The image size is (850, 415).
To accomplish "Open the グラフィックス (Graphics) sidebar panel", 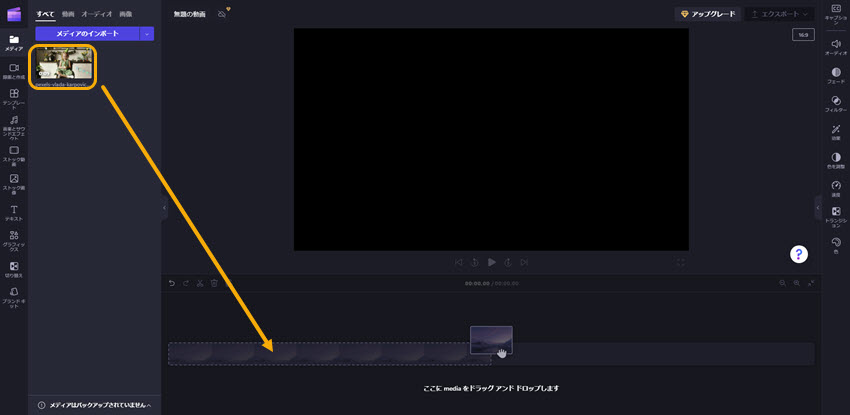I will [14, 240].
